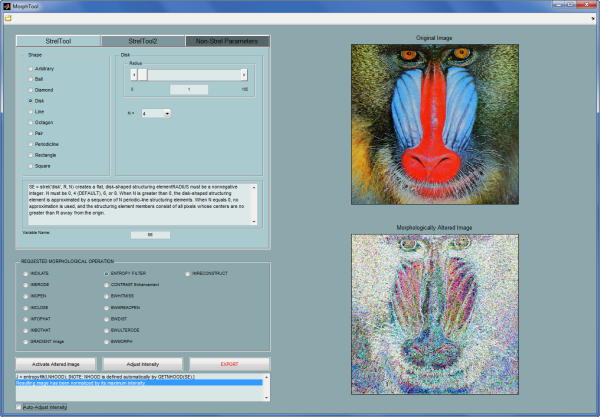Viewport: 600px width, 417px height.
Task: Click the MorphTool title bar icon
Action: 8,6
